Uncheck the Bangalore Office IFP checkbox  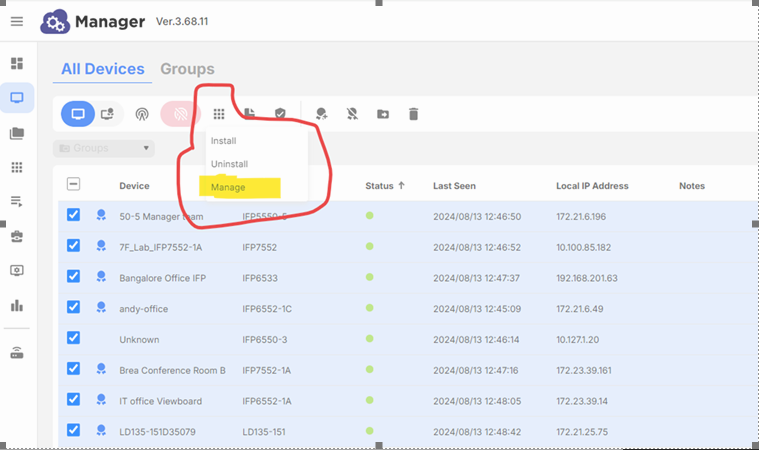74,276
